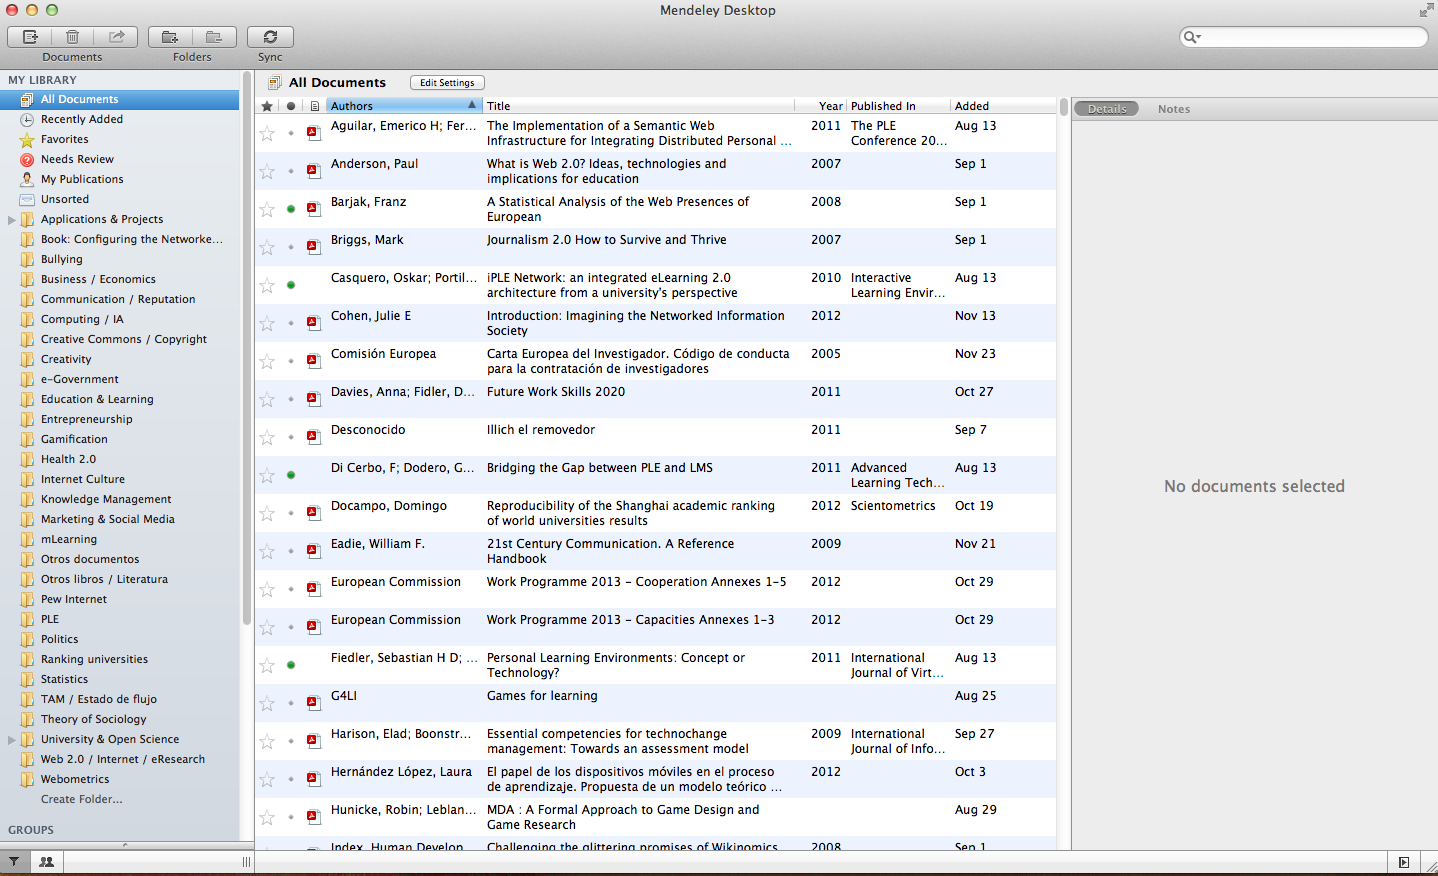Open PDF icon for Eadie, William F.
The image size is (1438, 876).
313,550
